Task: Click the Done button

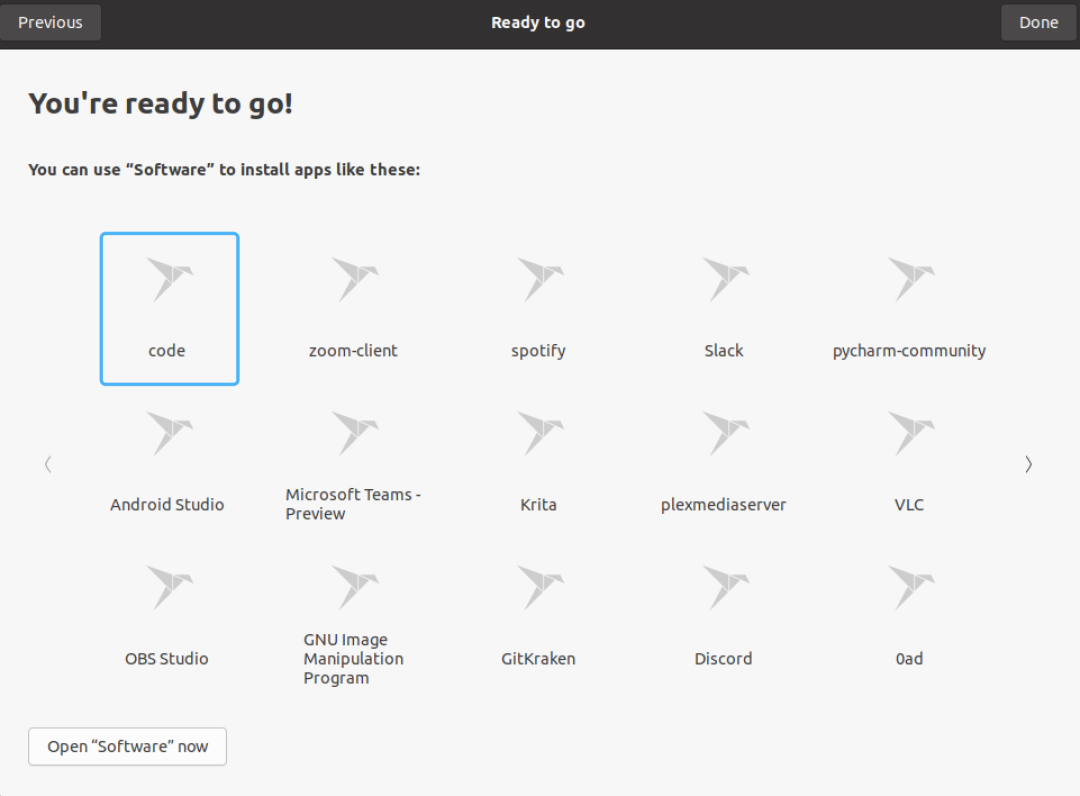Action: point(1038,23)
